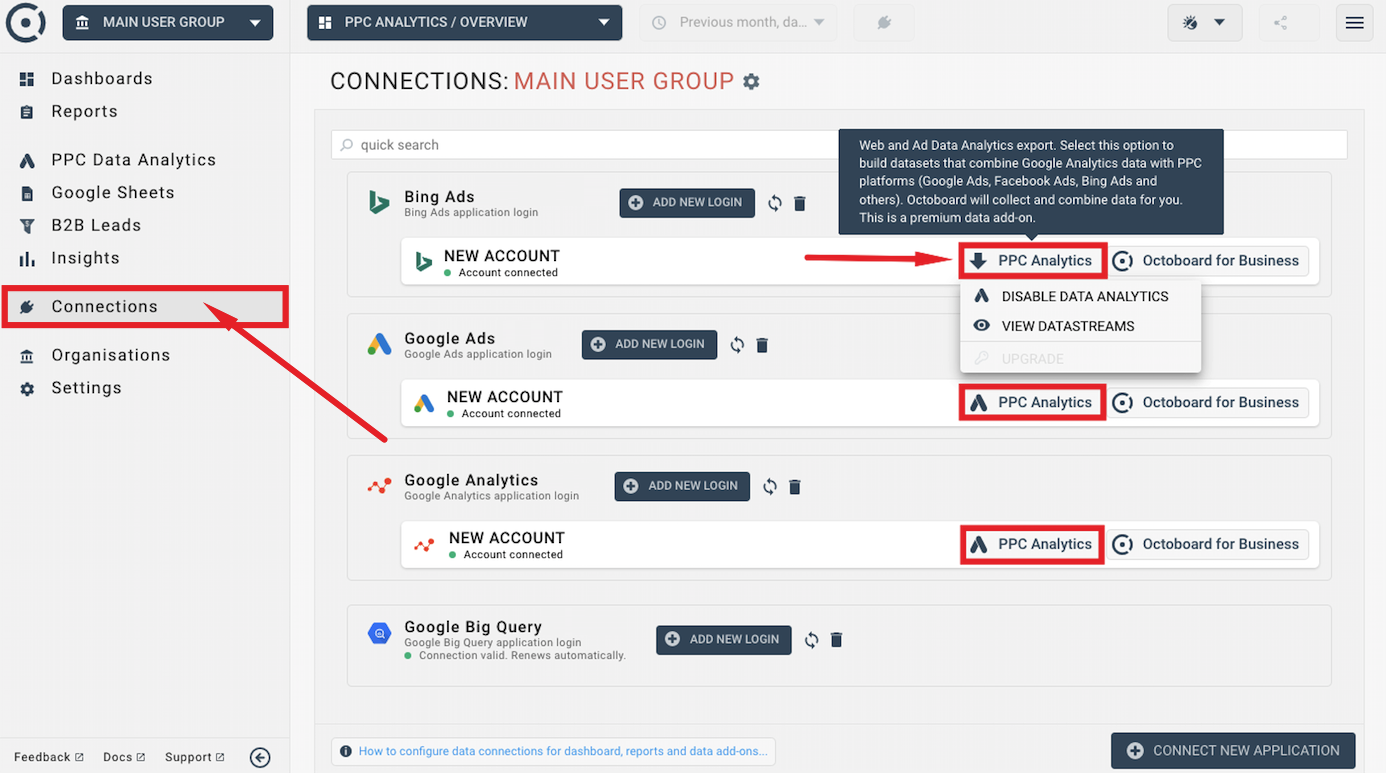1386x773 pixels.
Task: Refresh the Google Analytics connection
Action: click(x=770, y=487)
